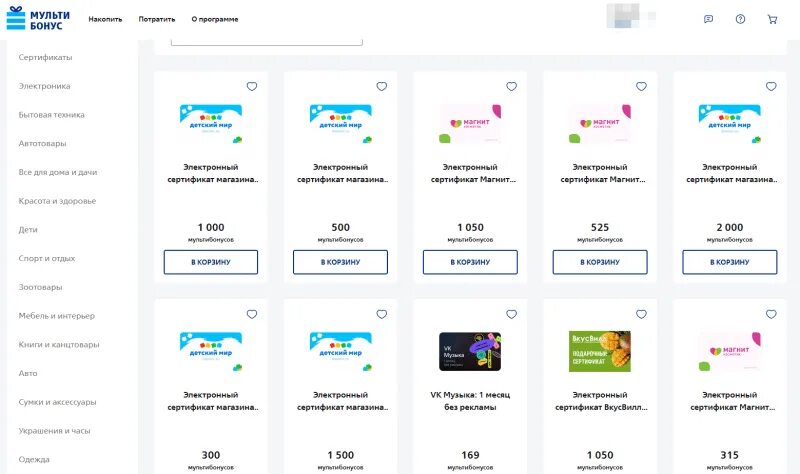Screen dimensions: 800x474
Task: Open the chat messages icon
Action: (708, 19)
